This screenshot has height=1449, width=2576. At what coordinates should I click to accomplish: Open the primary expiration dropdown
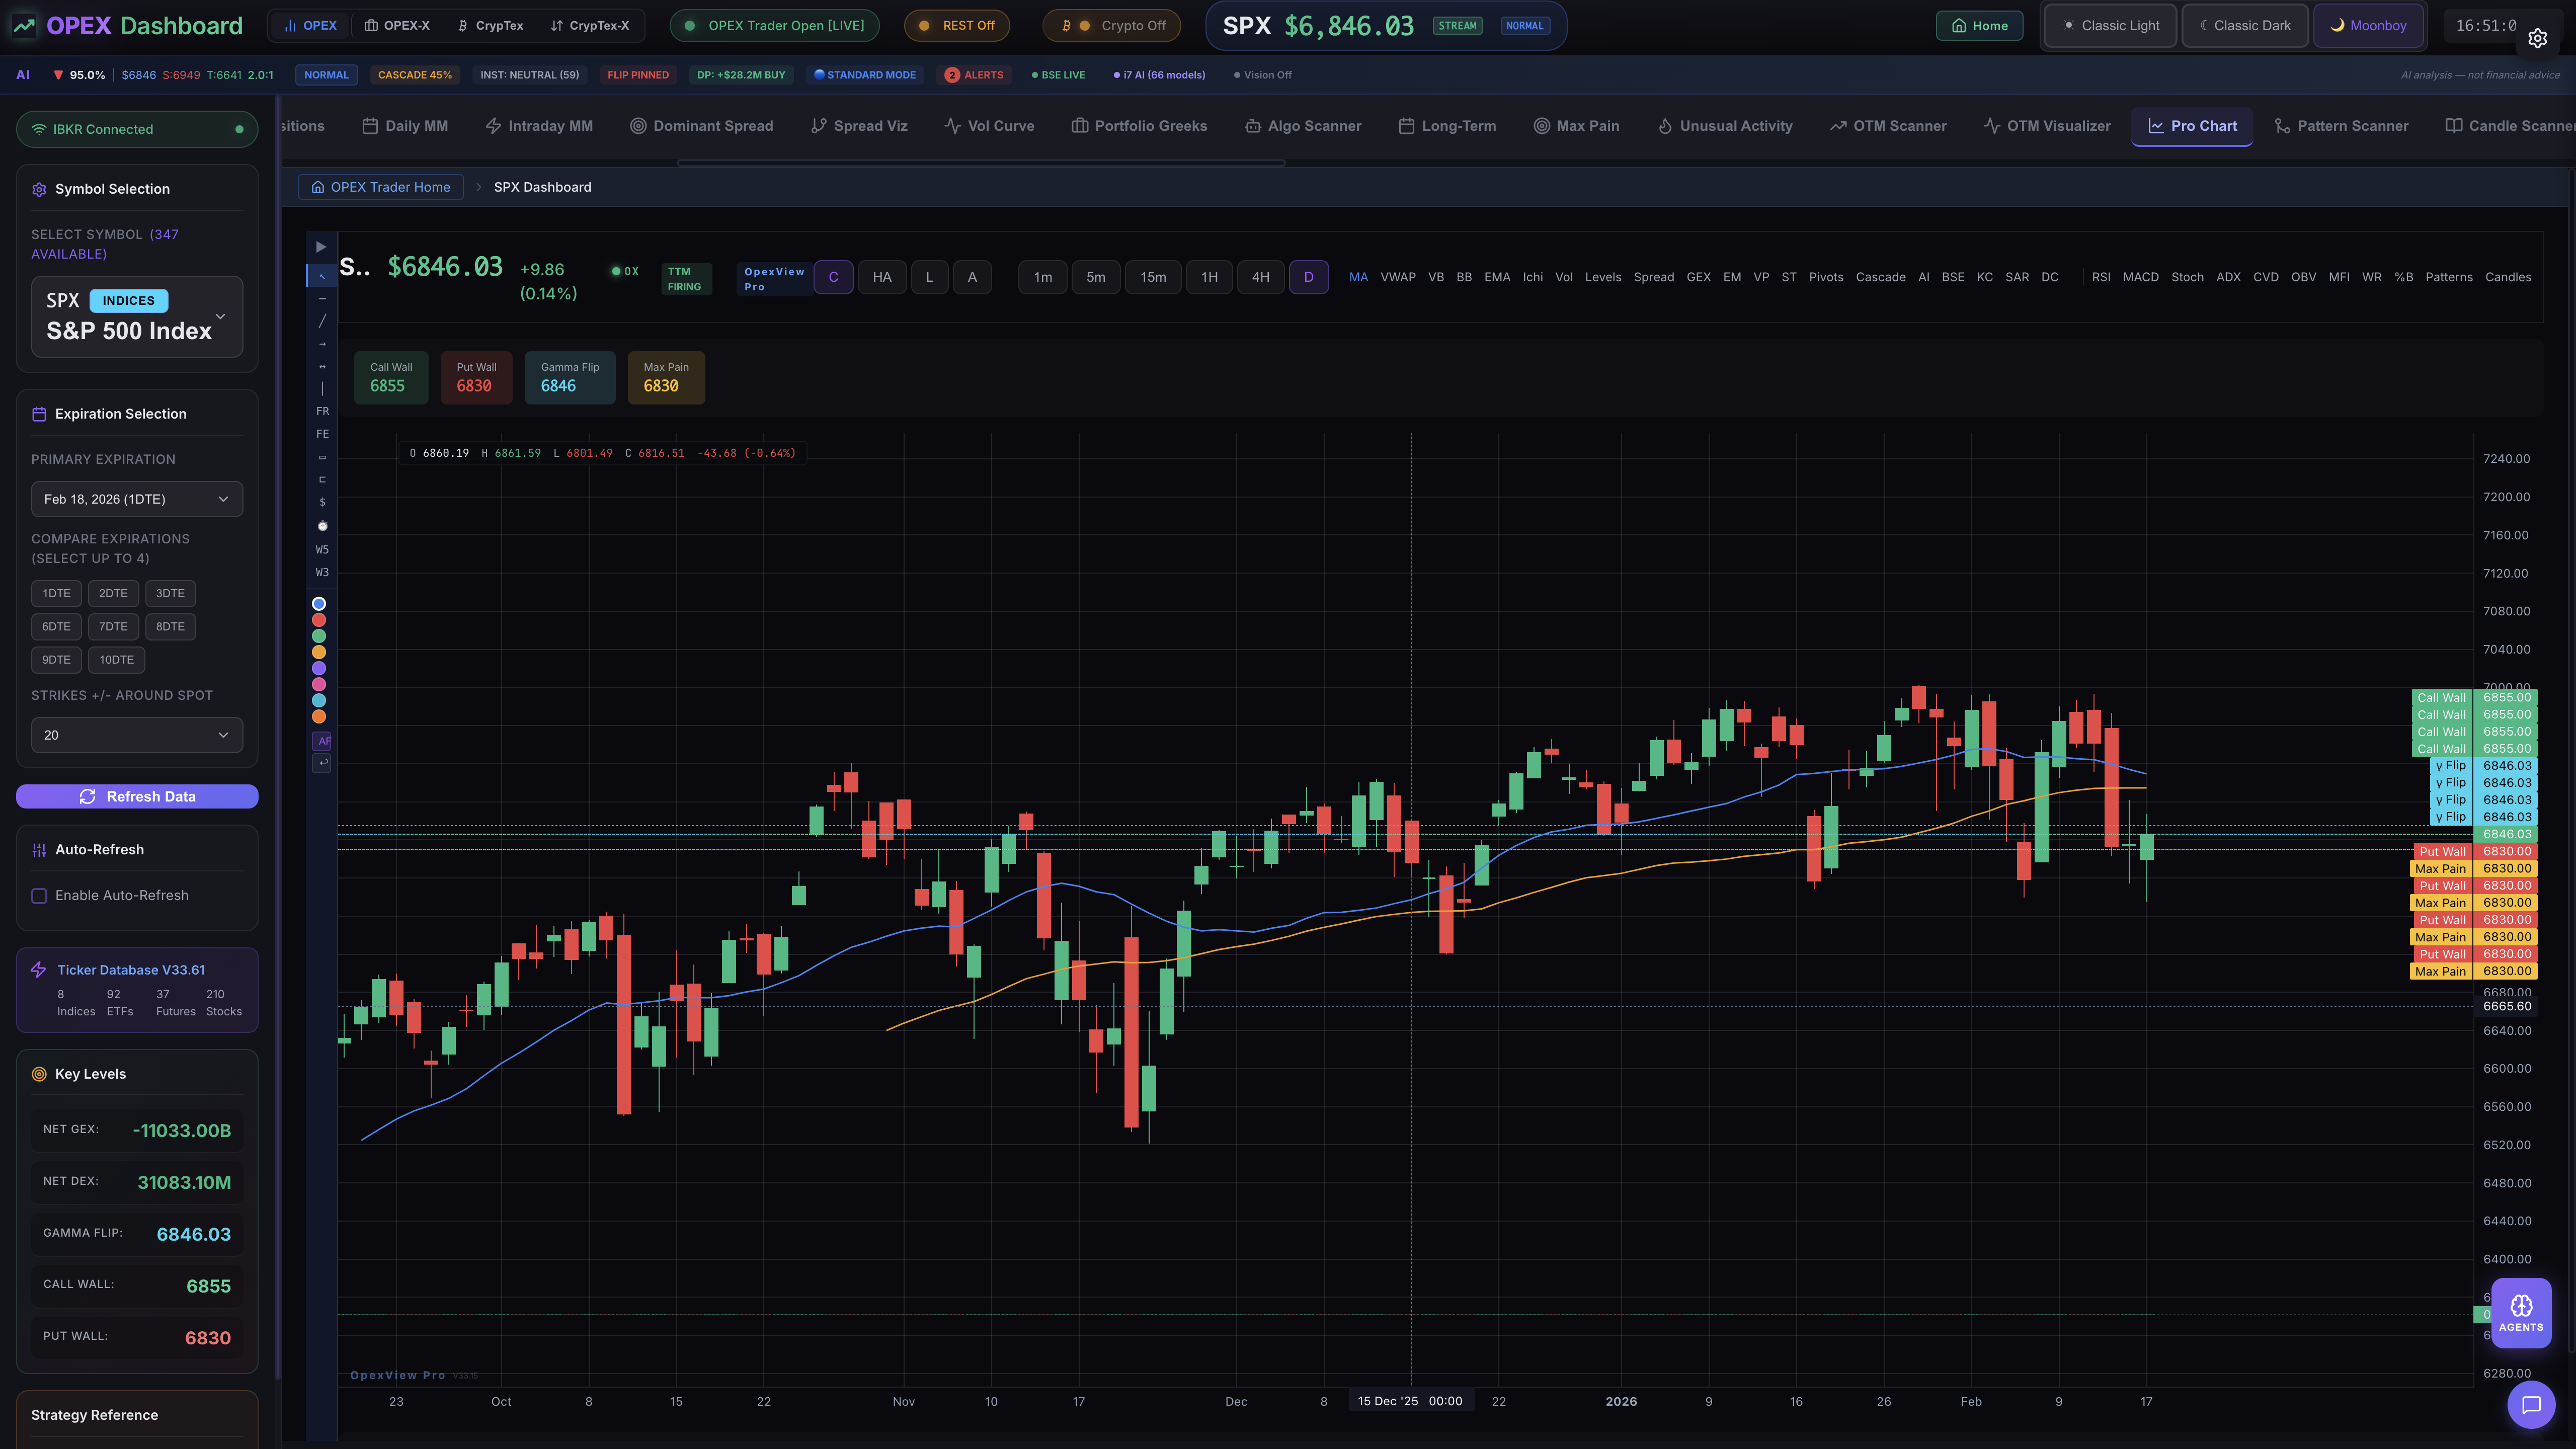click(137, 499)
